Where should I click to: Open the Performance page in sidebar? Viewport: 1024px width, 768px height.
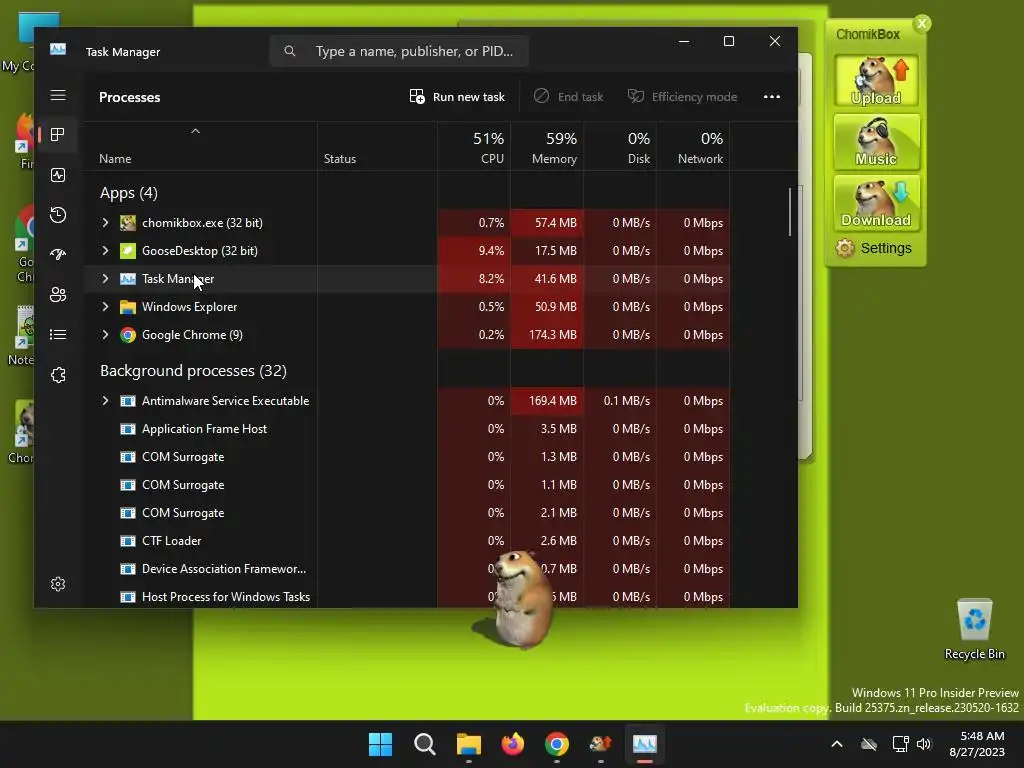58,175
